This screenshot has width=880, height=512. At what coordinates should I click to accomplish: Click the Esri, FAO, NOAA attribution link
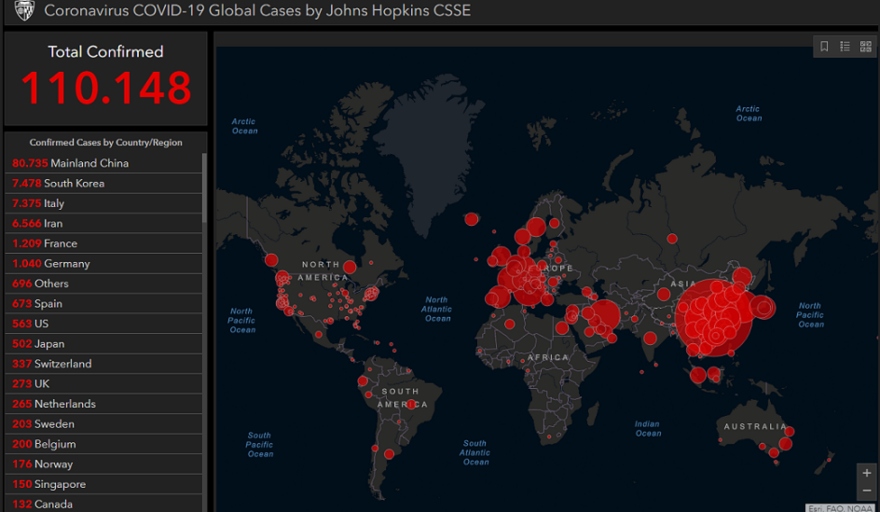tap(839, 508)
